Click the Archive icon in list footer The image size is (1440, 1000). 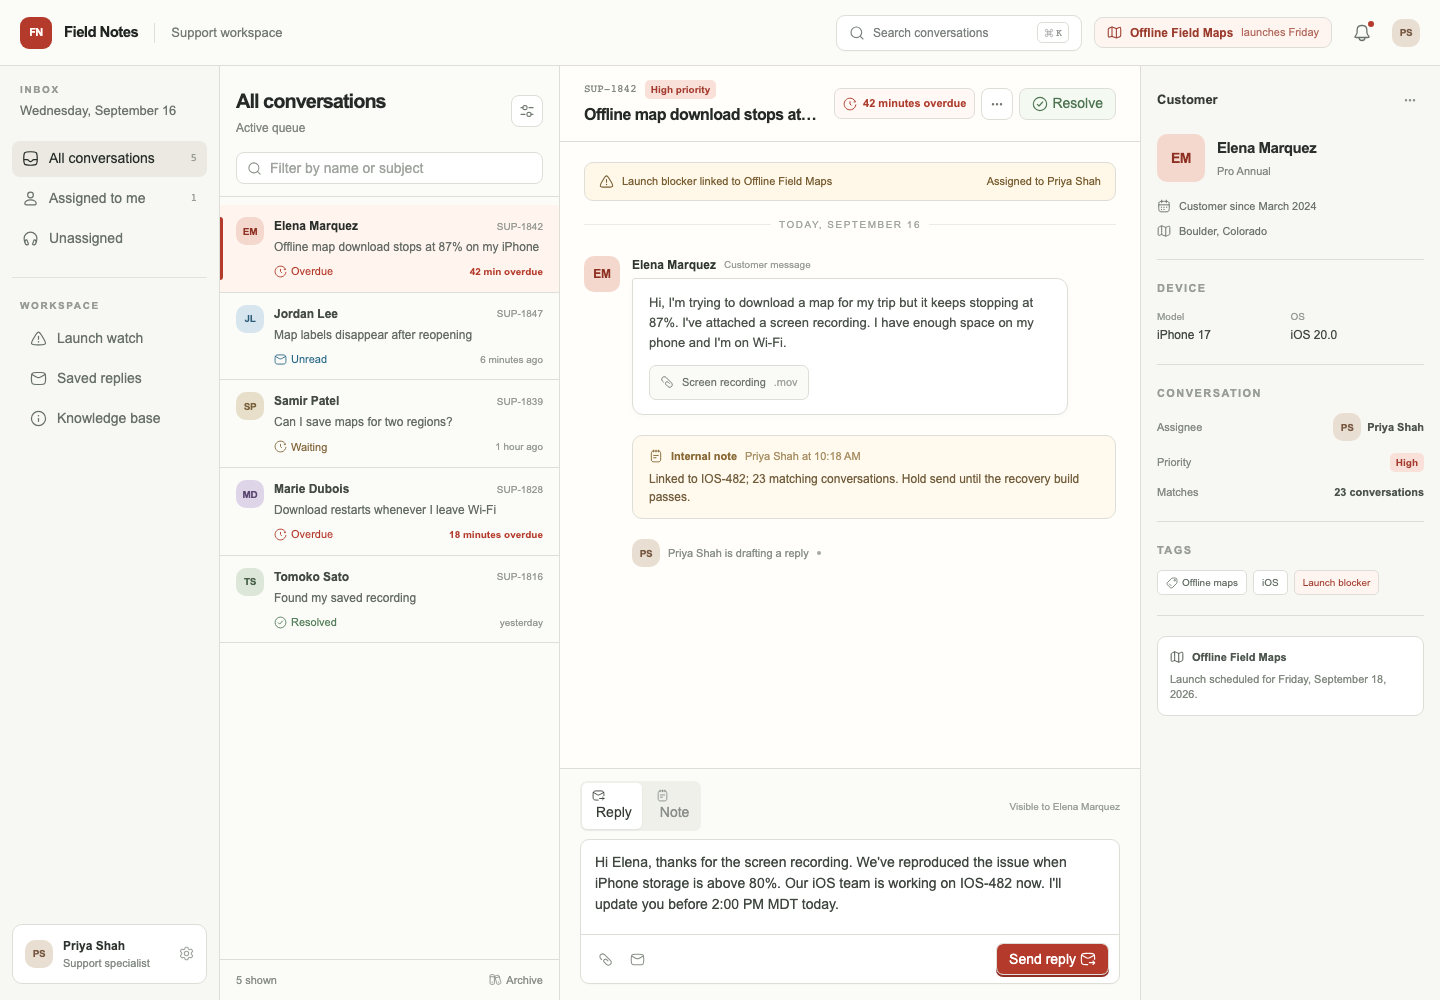click(495, 980)
